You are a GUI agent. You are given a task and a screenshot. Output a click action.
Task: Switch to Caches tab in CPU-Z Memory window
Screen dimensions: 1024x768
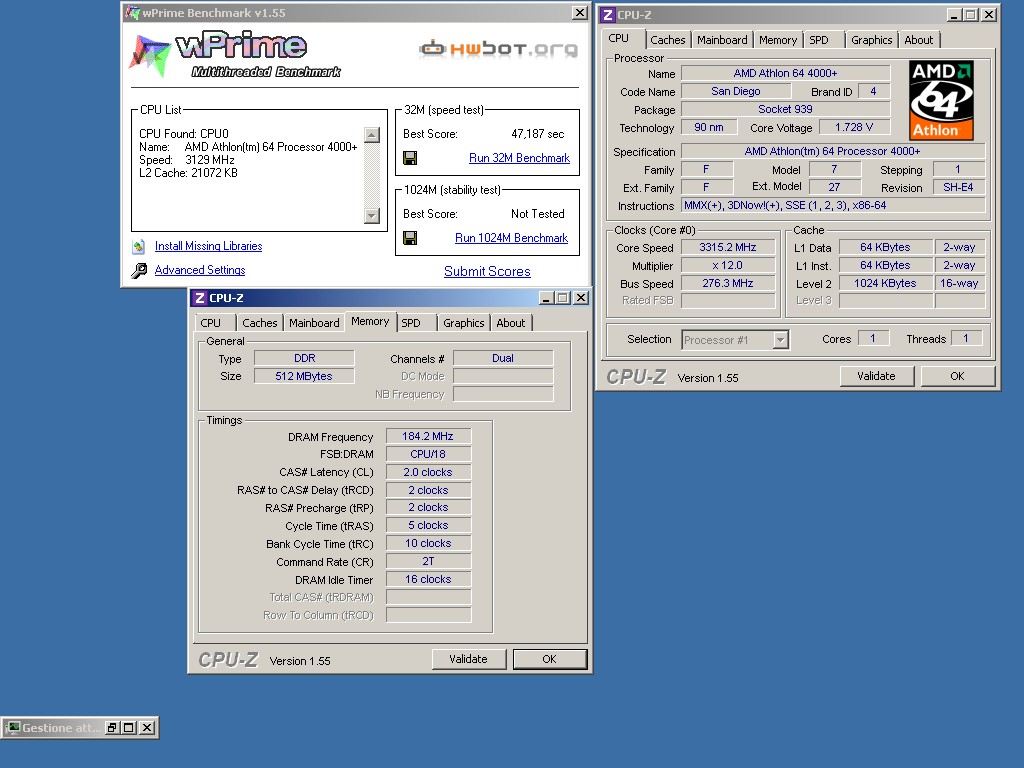pyautogui.click(x=259, y=323)
